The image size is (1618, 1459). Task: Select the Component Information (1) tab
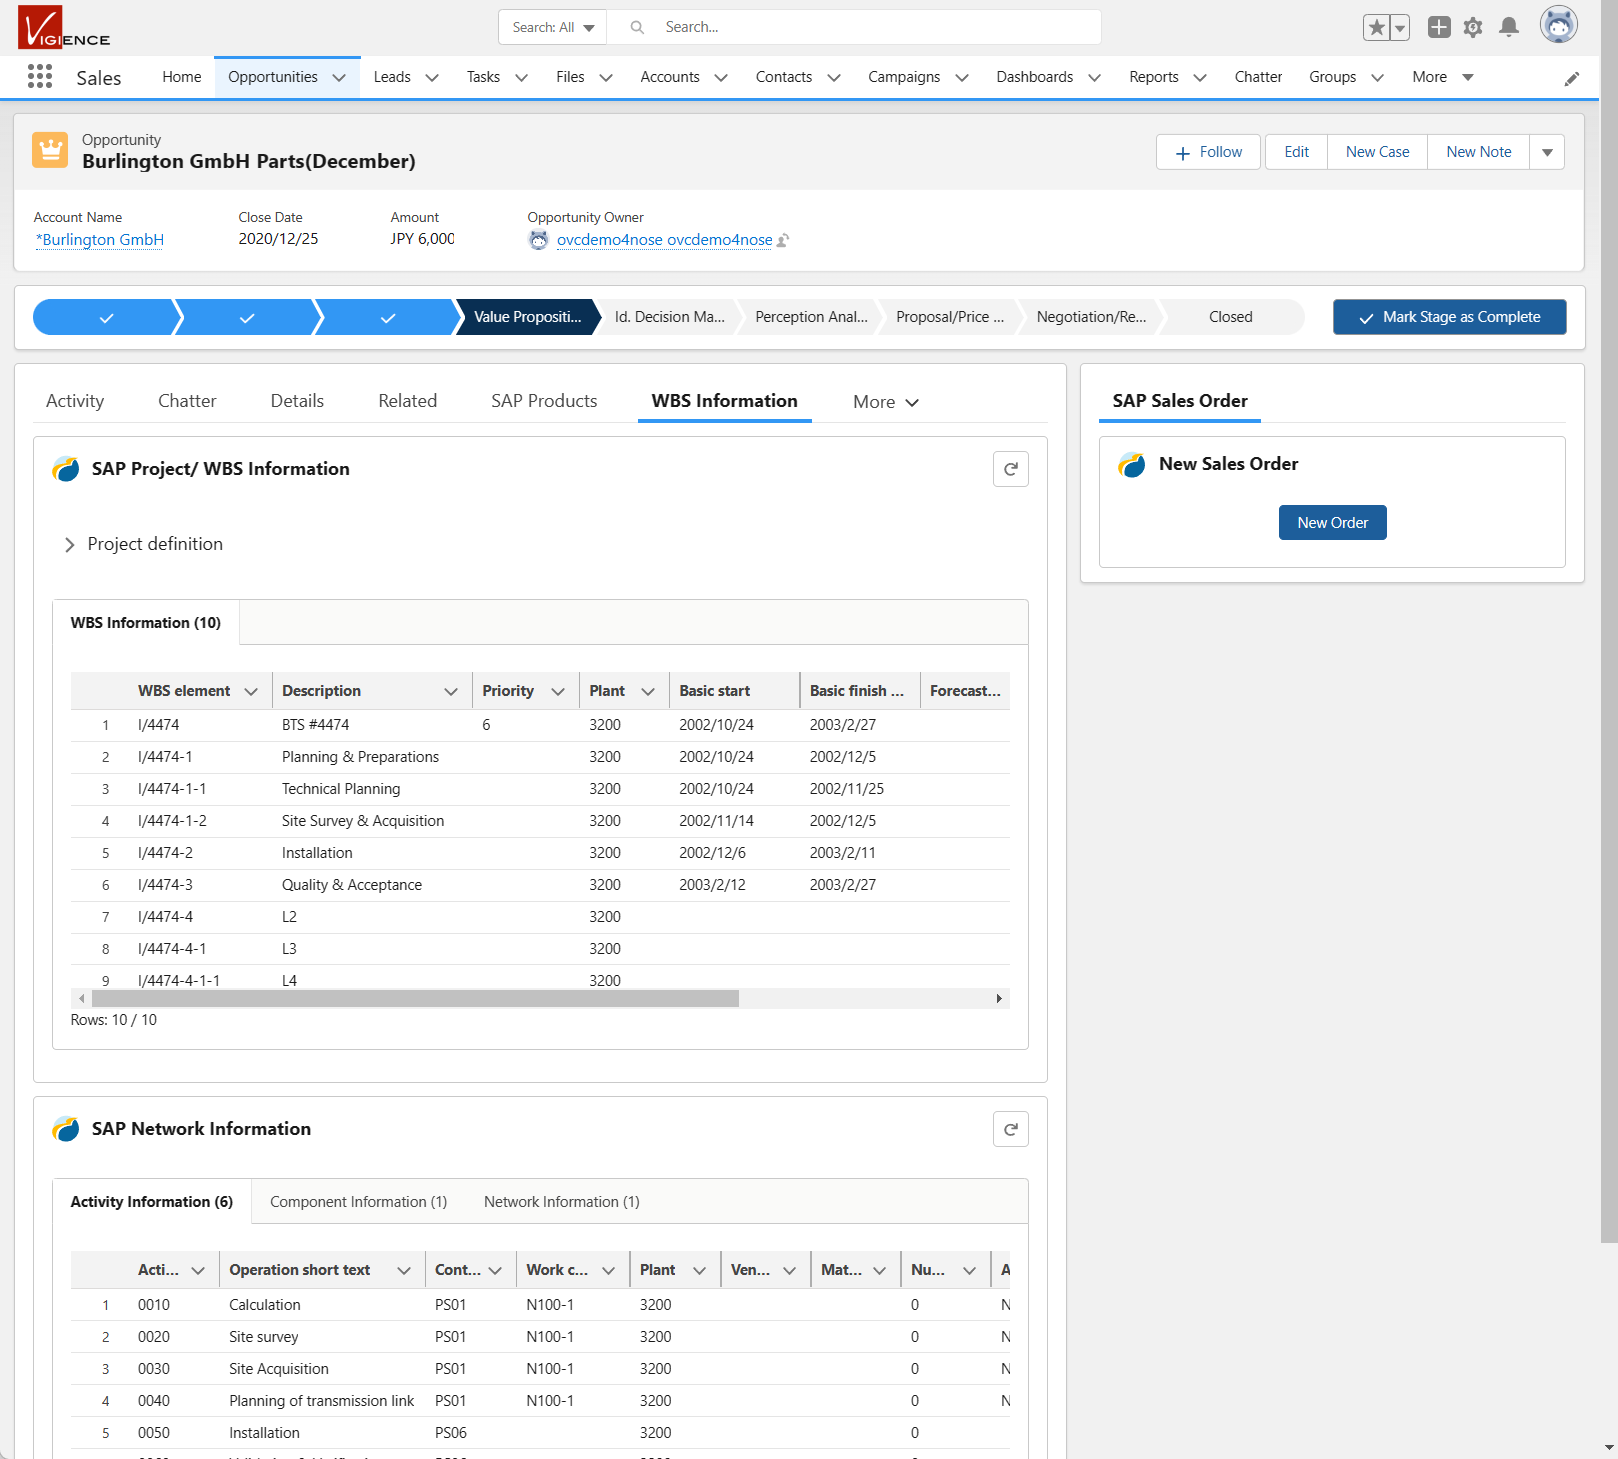(x=358, y=1202)
